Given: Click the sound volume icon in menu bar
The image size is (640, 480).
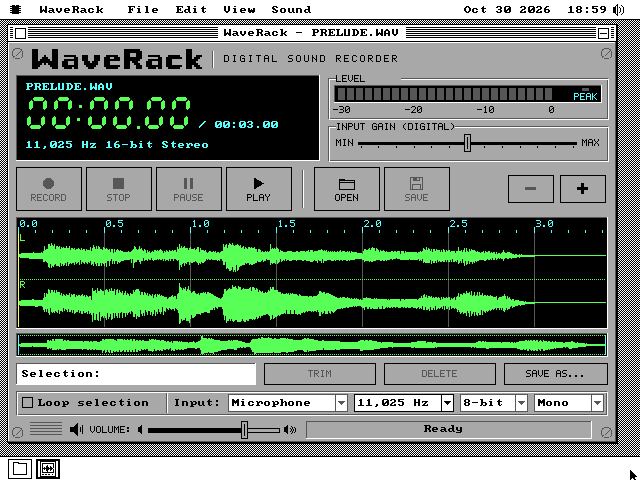Looking at the screenshot, I should click(619, 9).
